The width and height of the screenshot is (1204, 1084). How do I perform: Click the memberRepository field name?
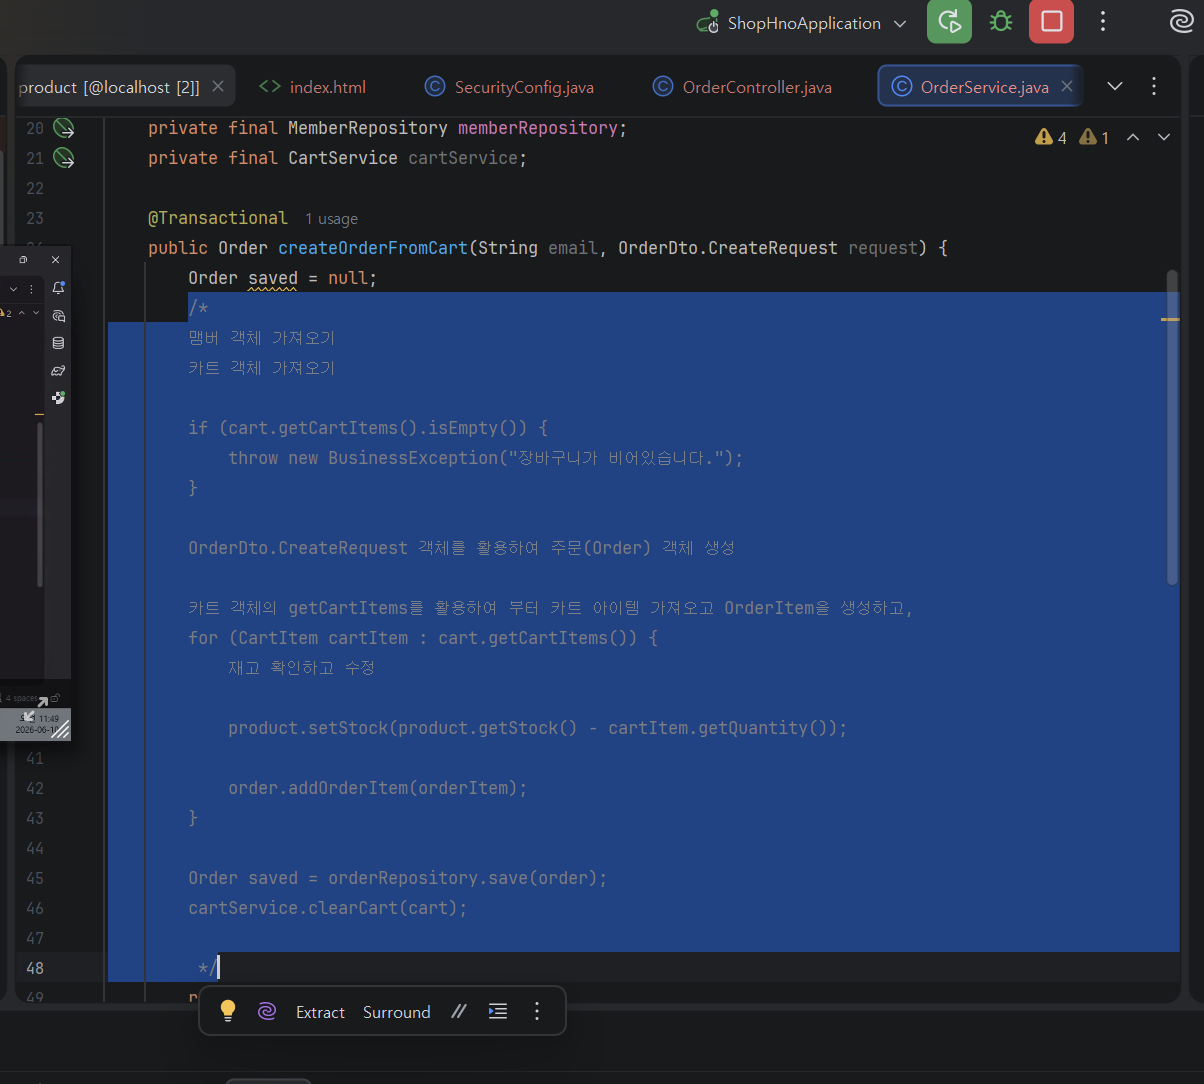[538, 128]
